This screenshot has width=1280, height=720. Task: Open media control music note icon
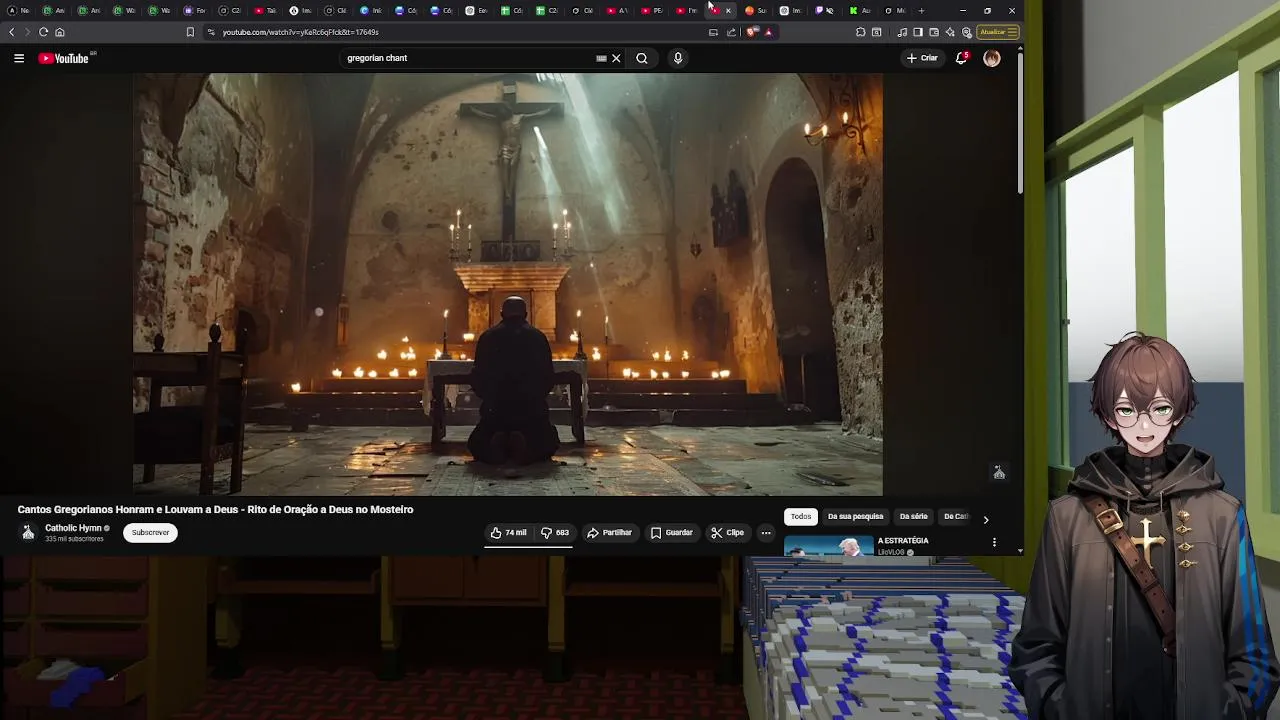click(x=902, y=32)
